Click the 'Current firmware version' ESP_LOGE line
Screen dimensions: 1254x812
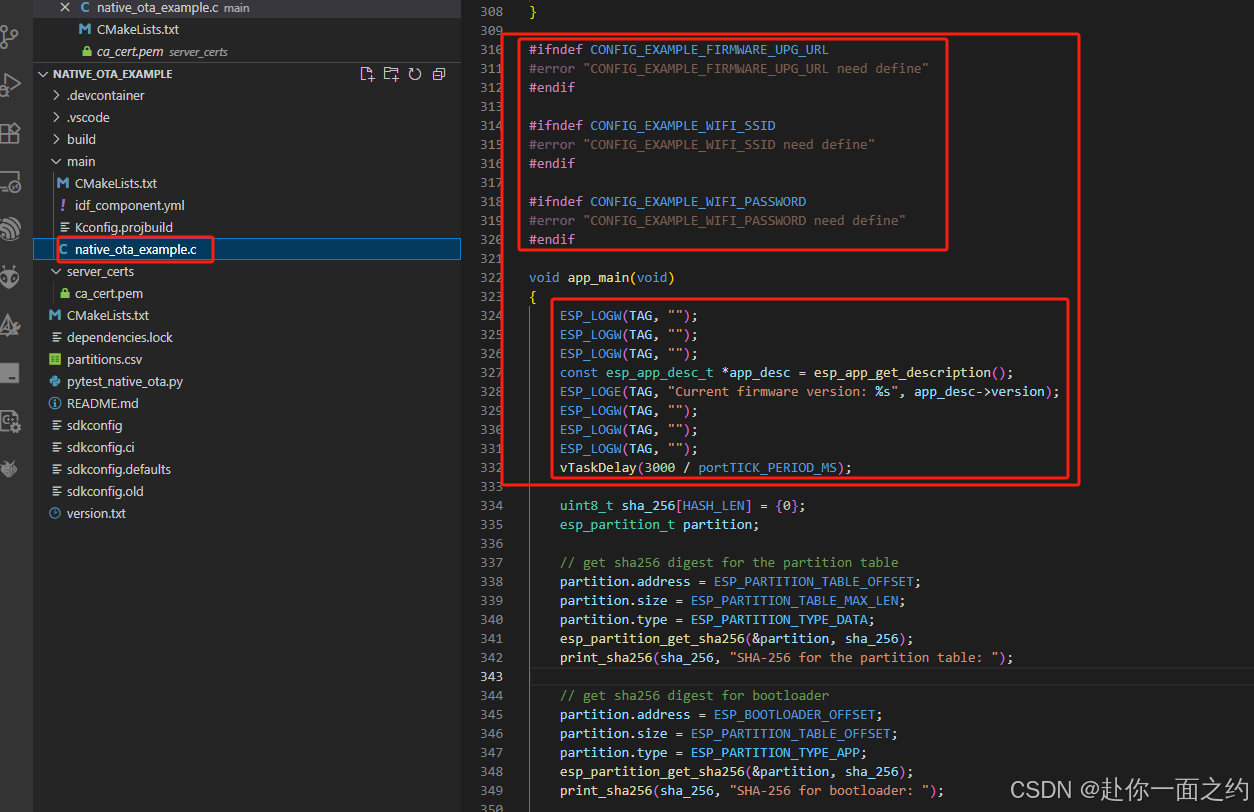pos(809,392)
